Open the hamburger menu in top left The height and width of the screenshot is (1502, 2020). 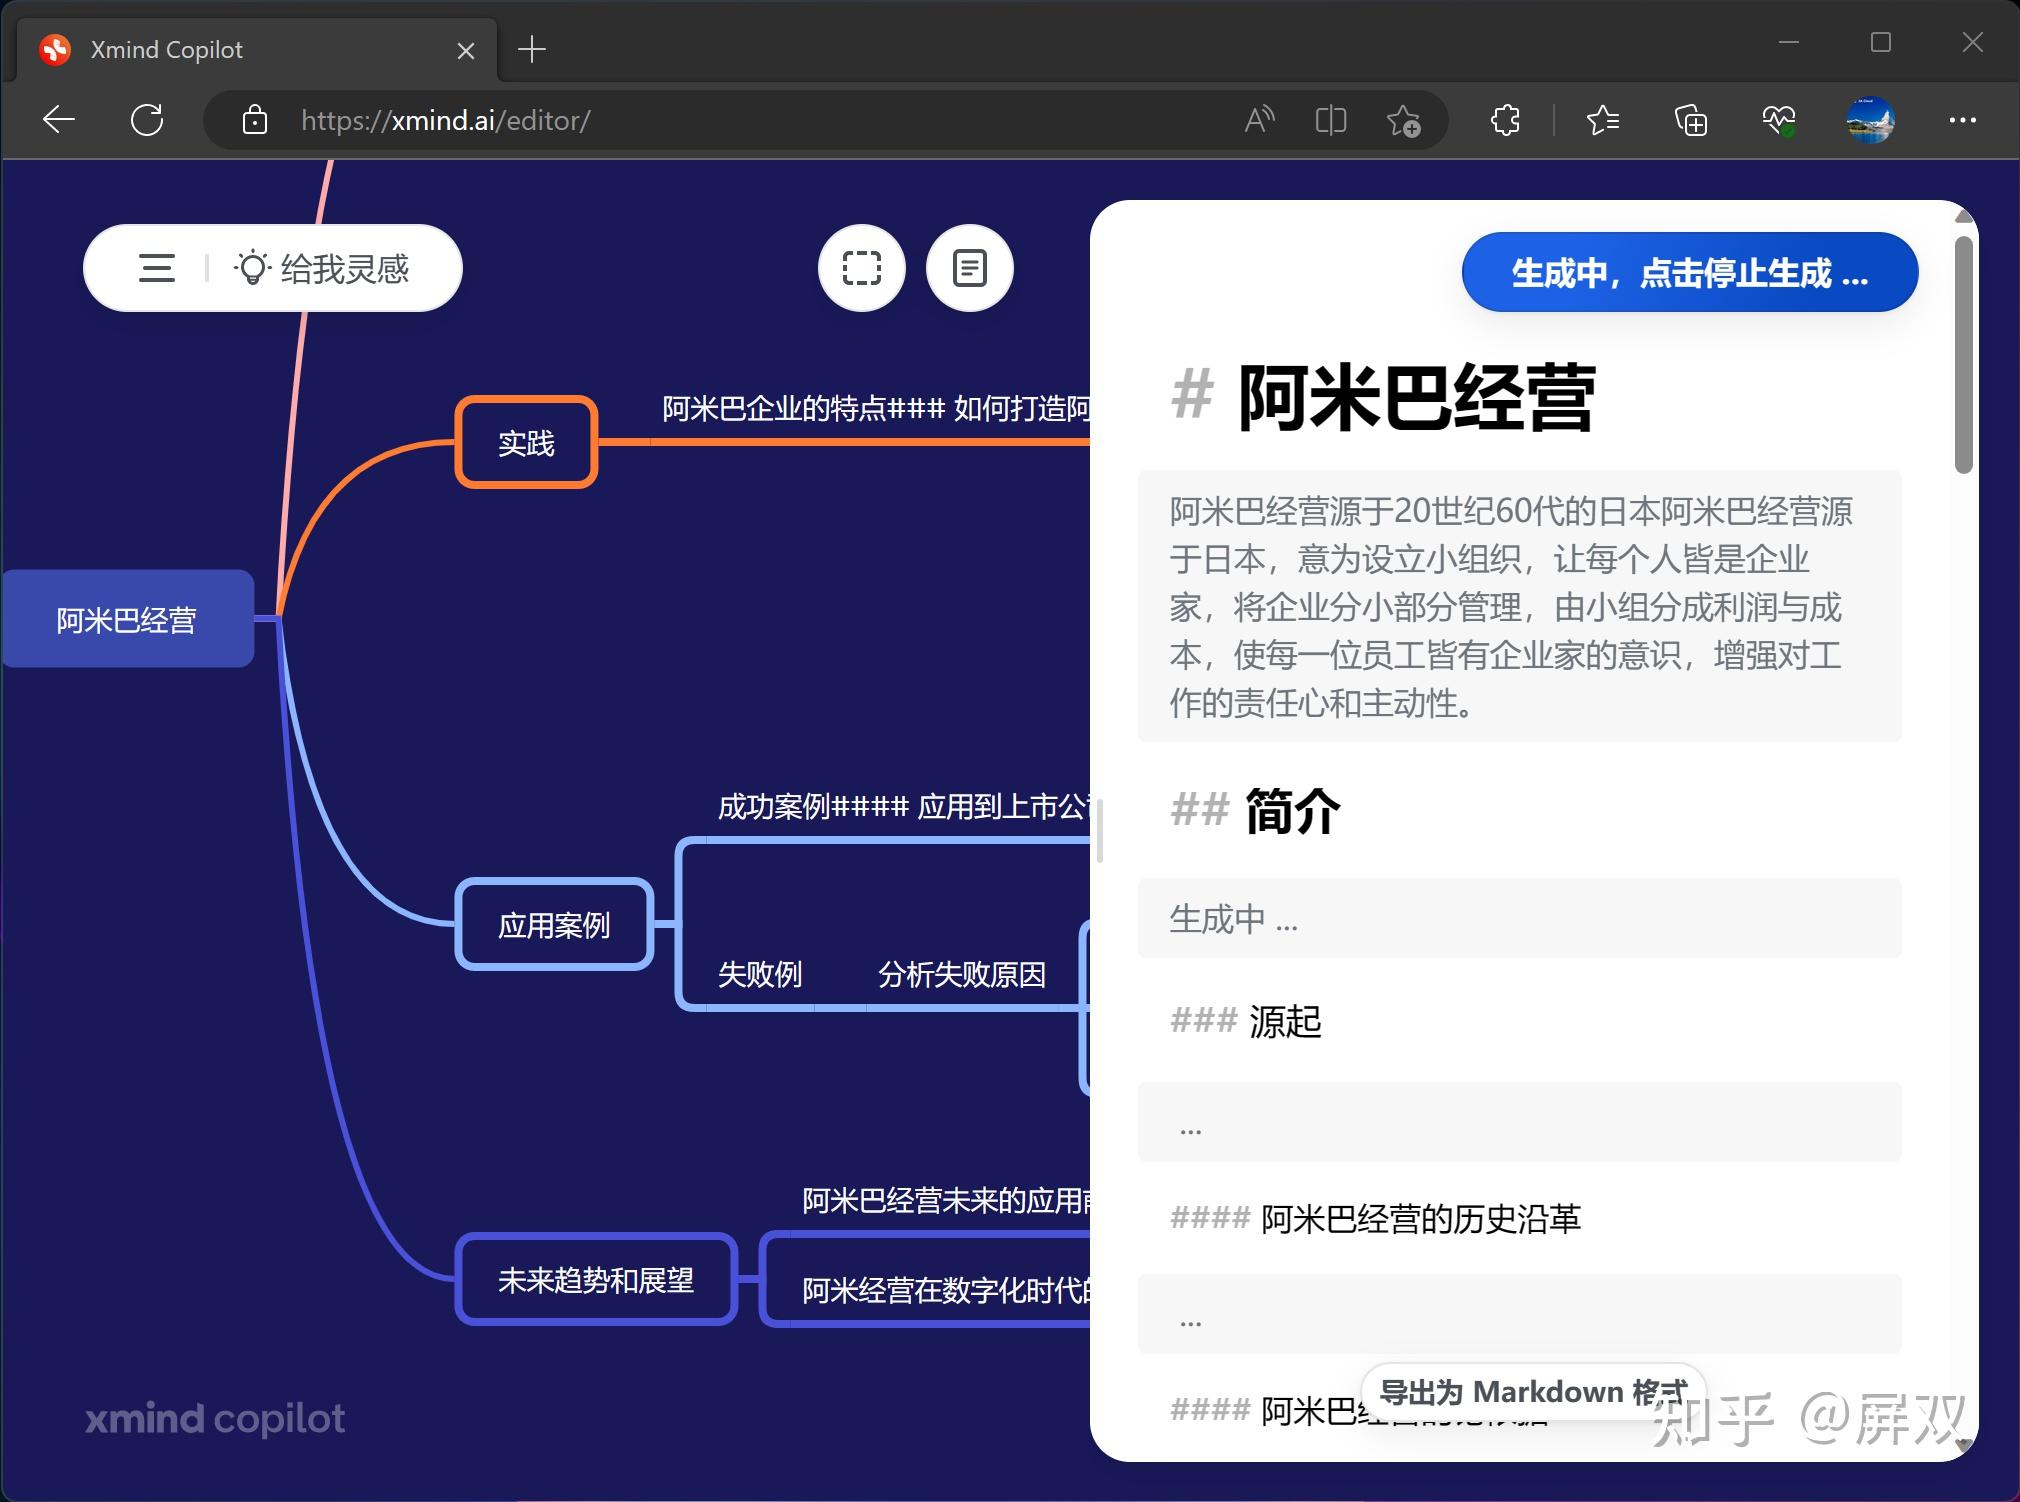[155, 268]
